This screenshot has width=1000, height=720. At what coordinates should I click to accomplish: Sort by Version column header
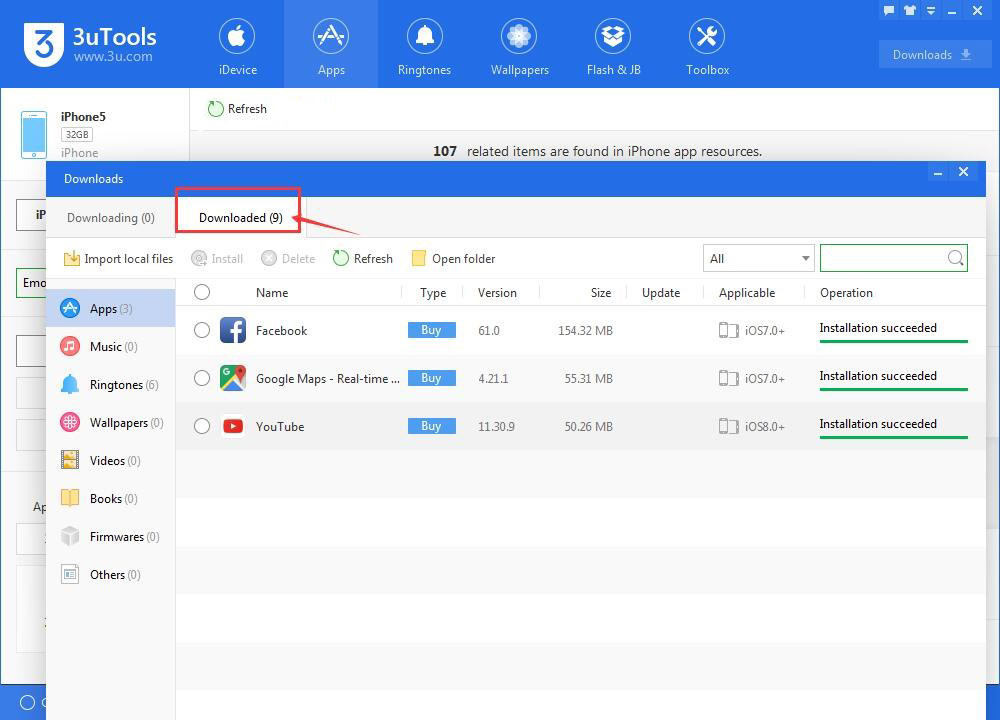[x=497, y=293]
